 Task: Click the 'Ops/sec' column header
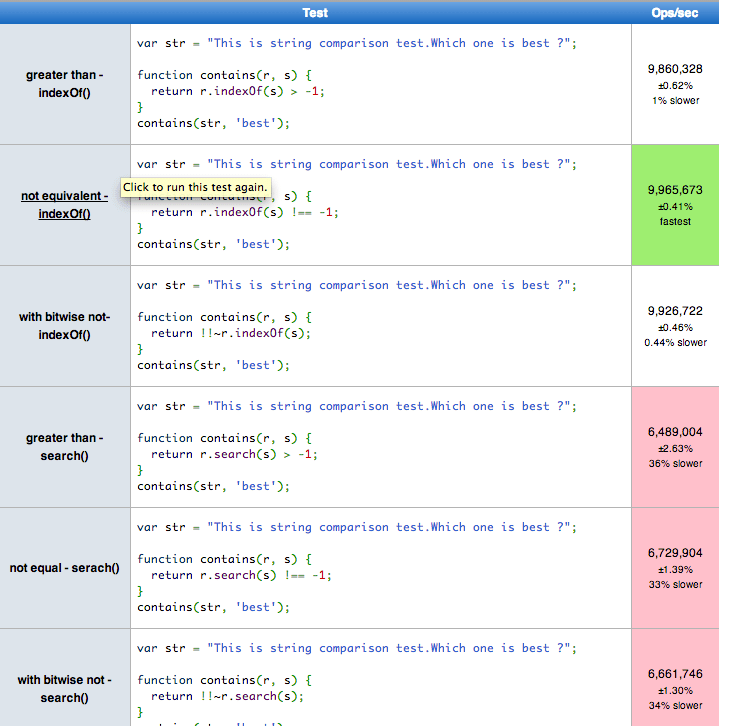[675, 13]
